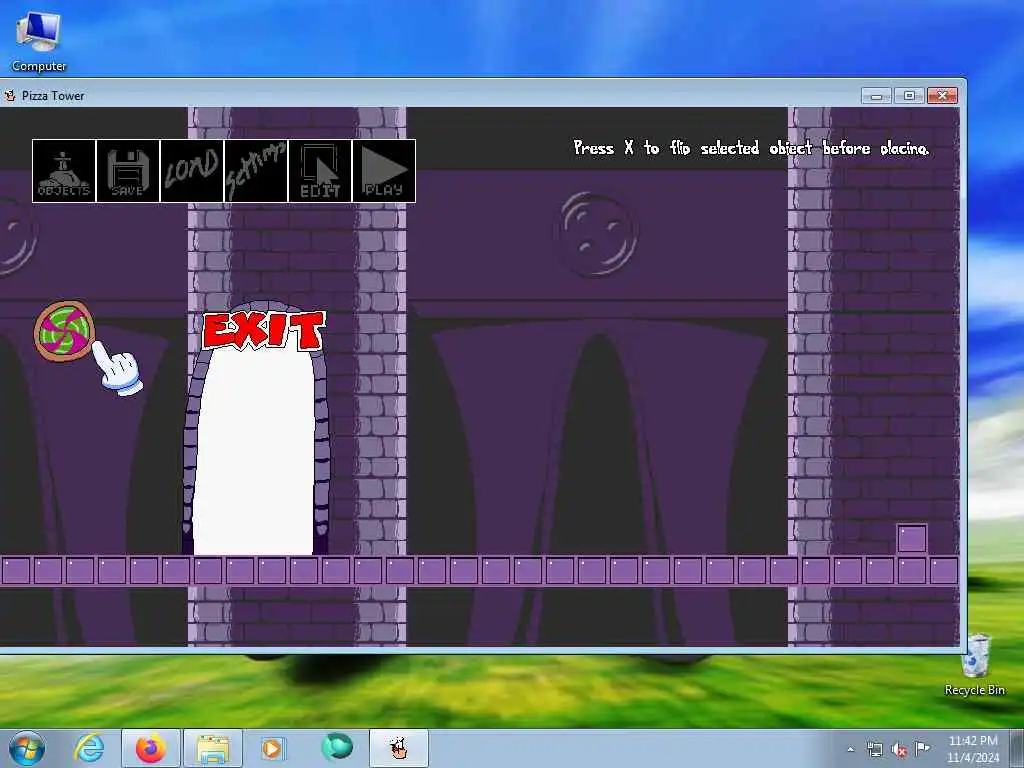
Task: Select the Pizza Tower taskbar button
Action: click(x=399, y=748)
